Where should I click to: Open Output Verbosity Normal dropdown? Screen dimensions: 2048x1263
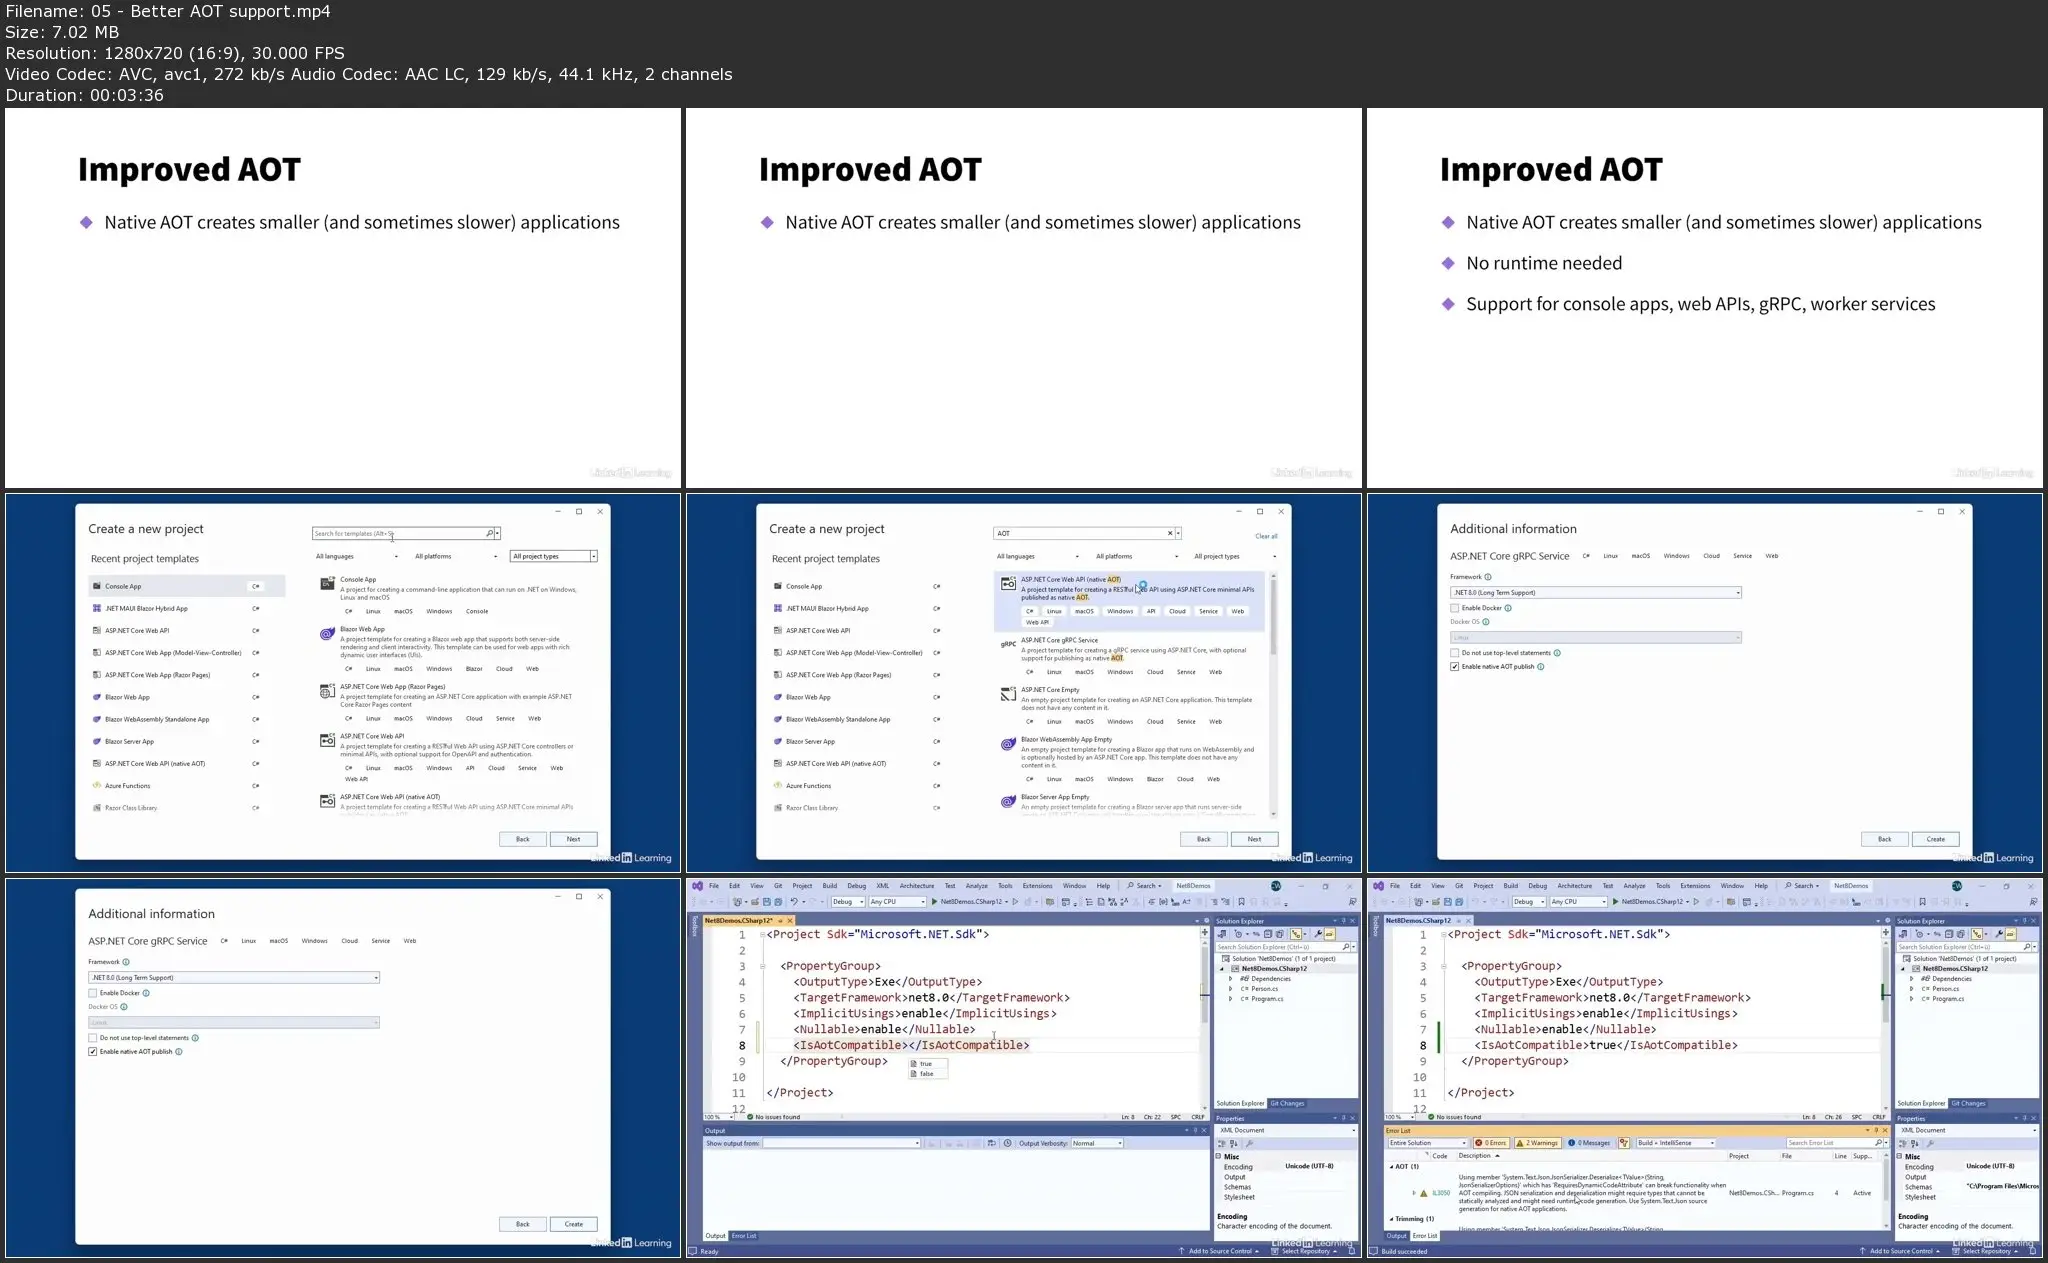point(1097,1143)
